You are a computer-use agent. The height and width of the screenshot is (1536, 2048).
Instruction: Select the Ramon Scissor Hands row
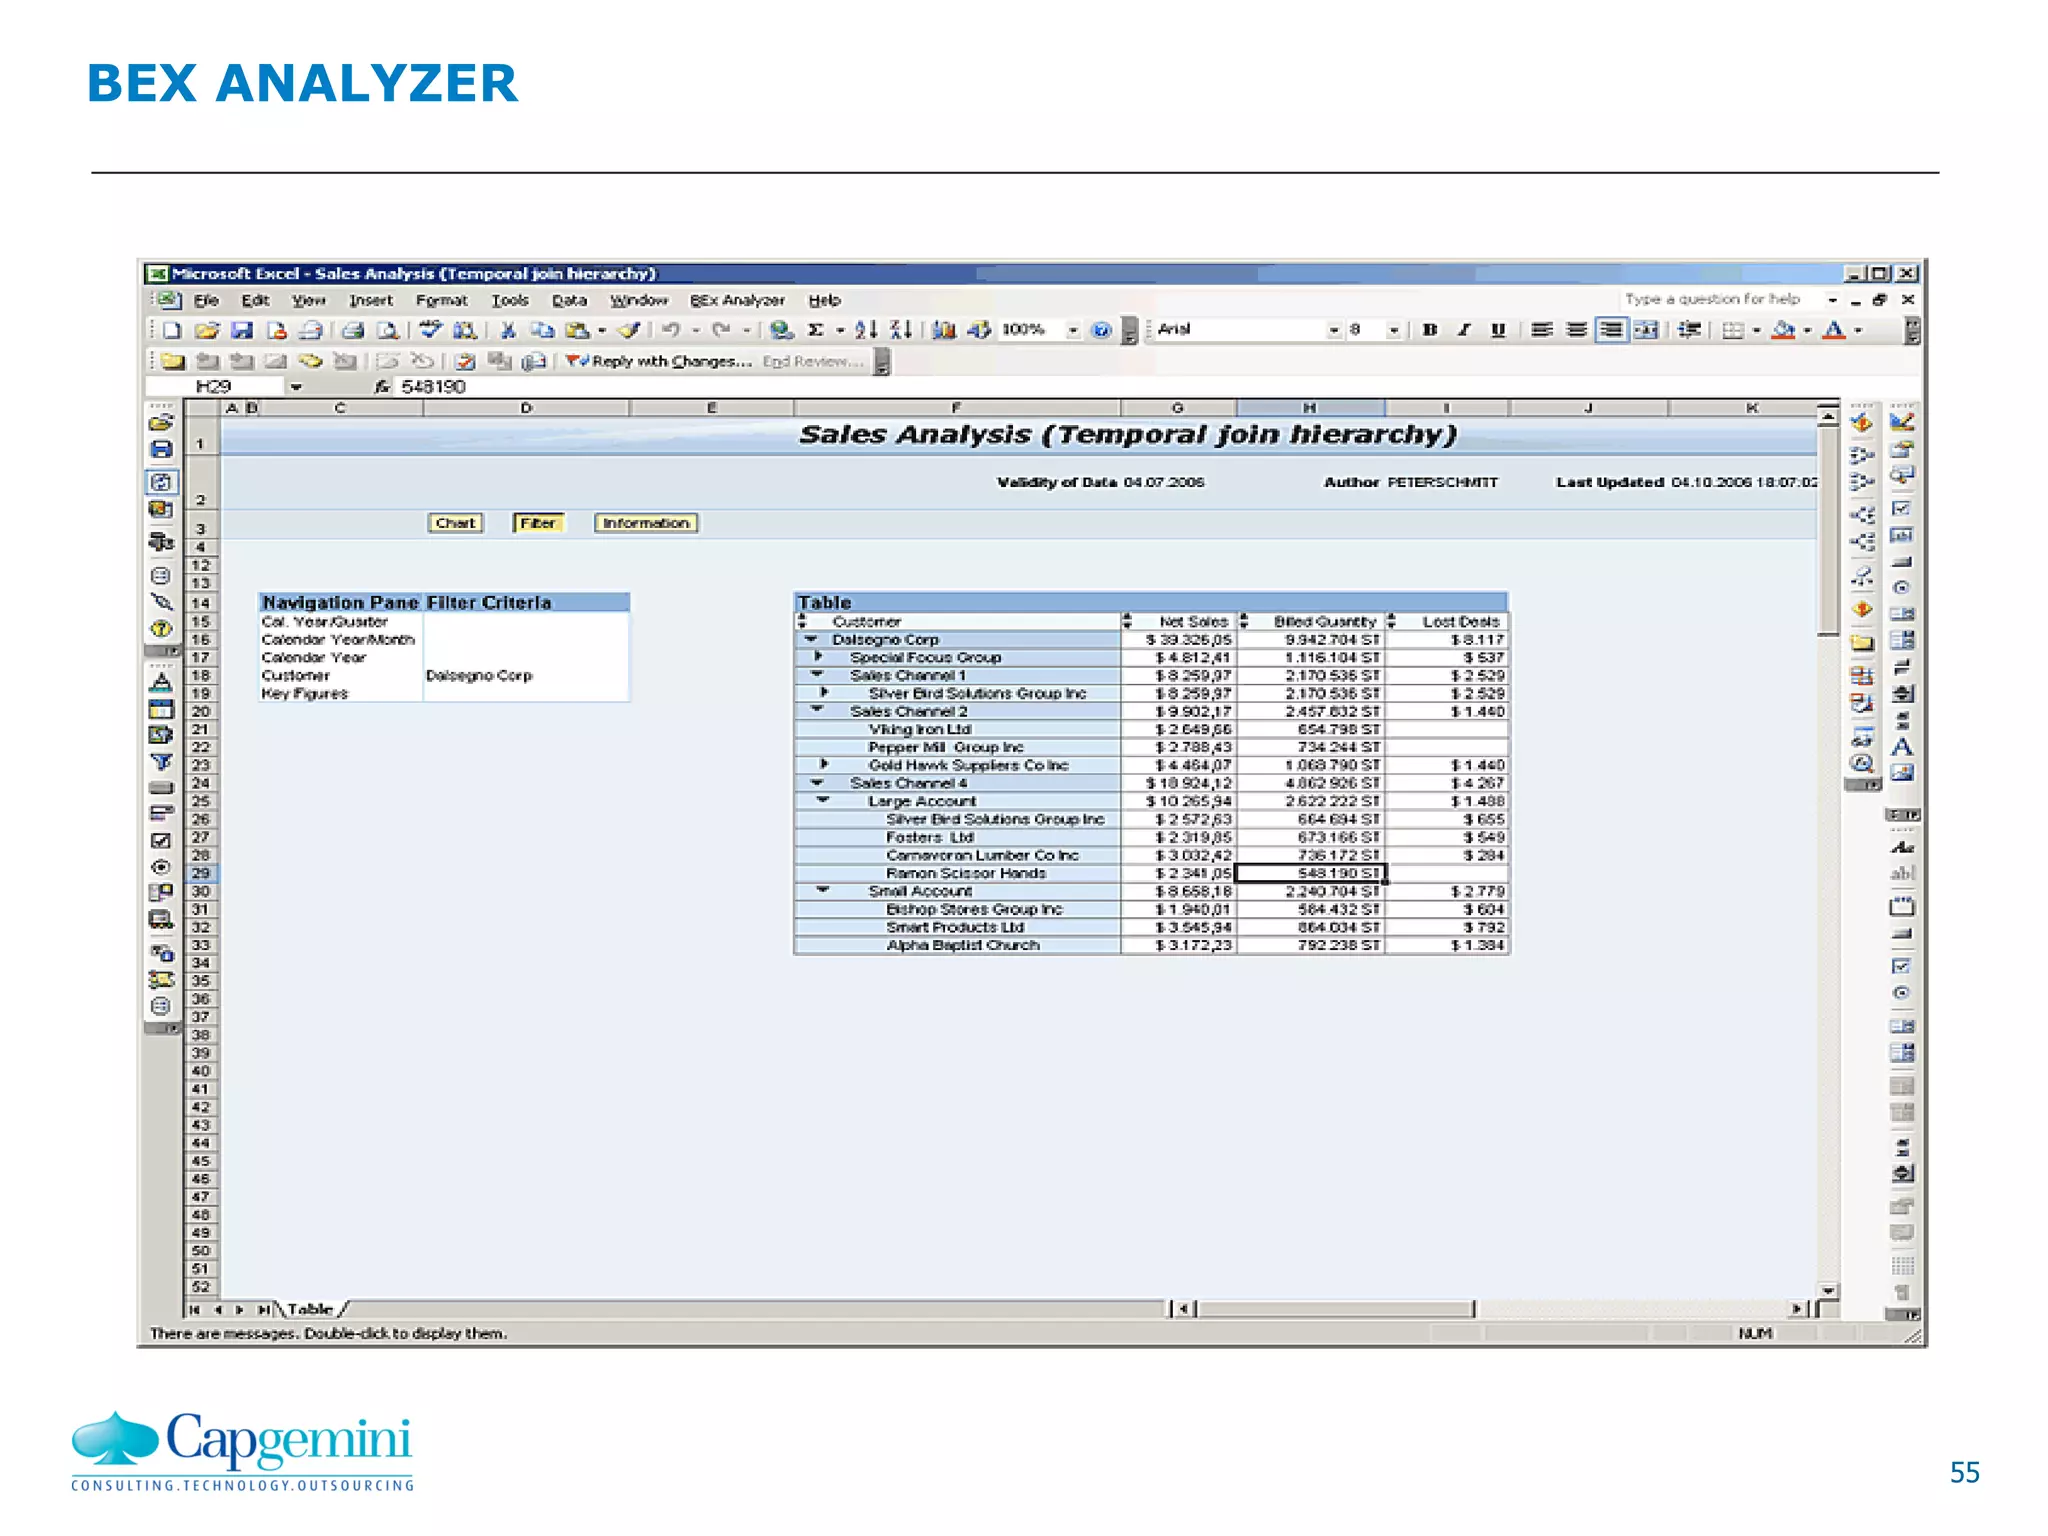pyautogui.click(x=1151, y=873)
